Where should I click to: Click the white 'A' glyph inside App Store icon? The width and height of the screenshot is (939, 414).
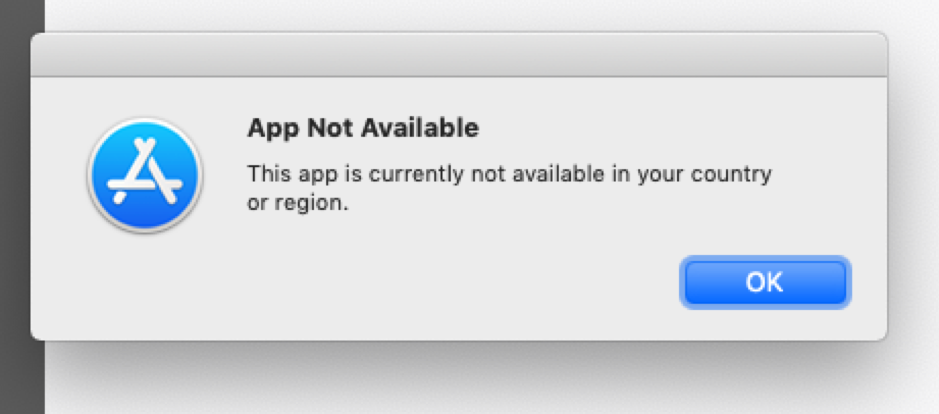[145, 171]
